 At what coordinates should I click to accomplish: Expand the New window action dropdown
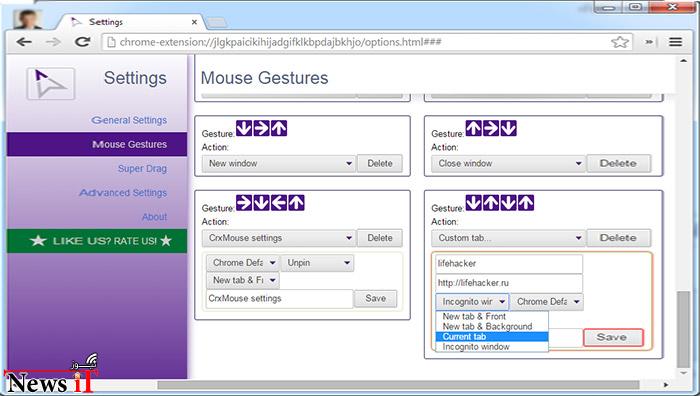click(x=279, y=163)
